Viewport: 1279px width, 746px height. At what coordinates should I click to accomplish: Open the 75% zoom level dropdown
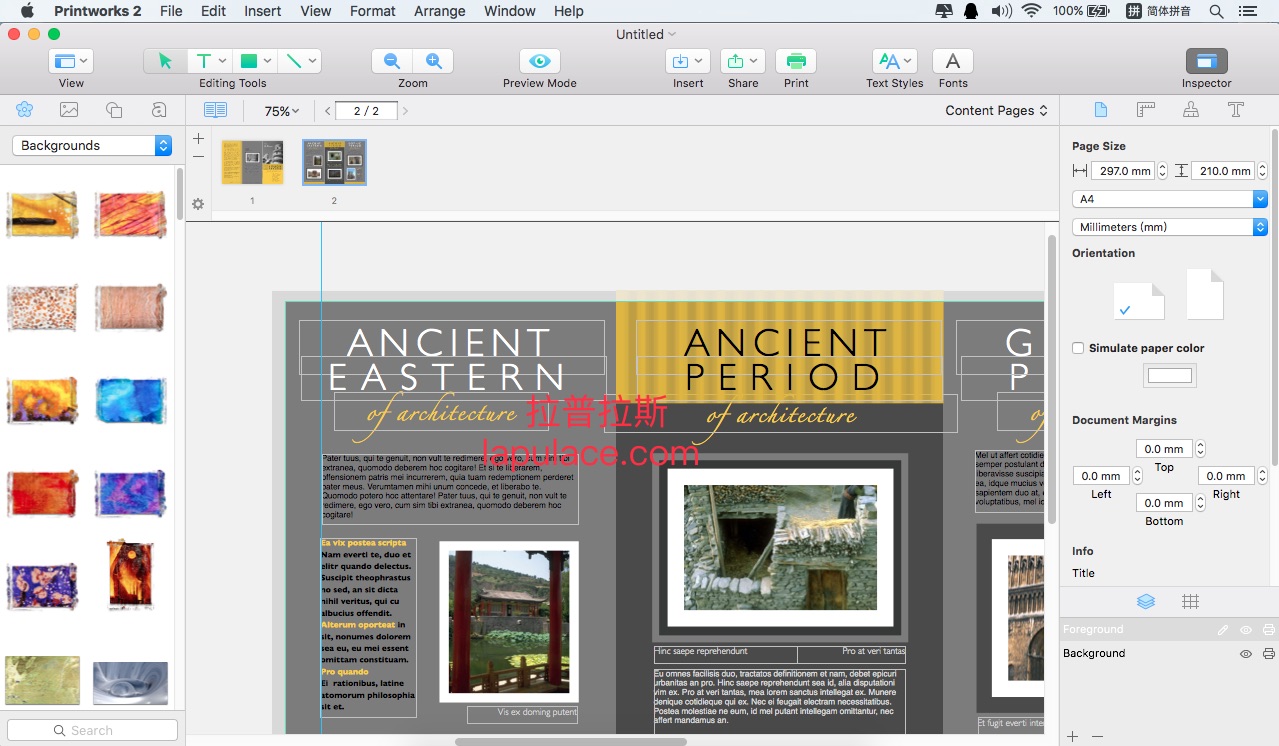281,111
